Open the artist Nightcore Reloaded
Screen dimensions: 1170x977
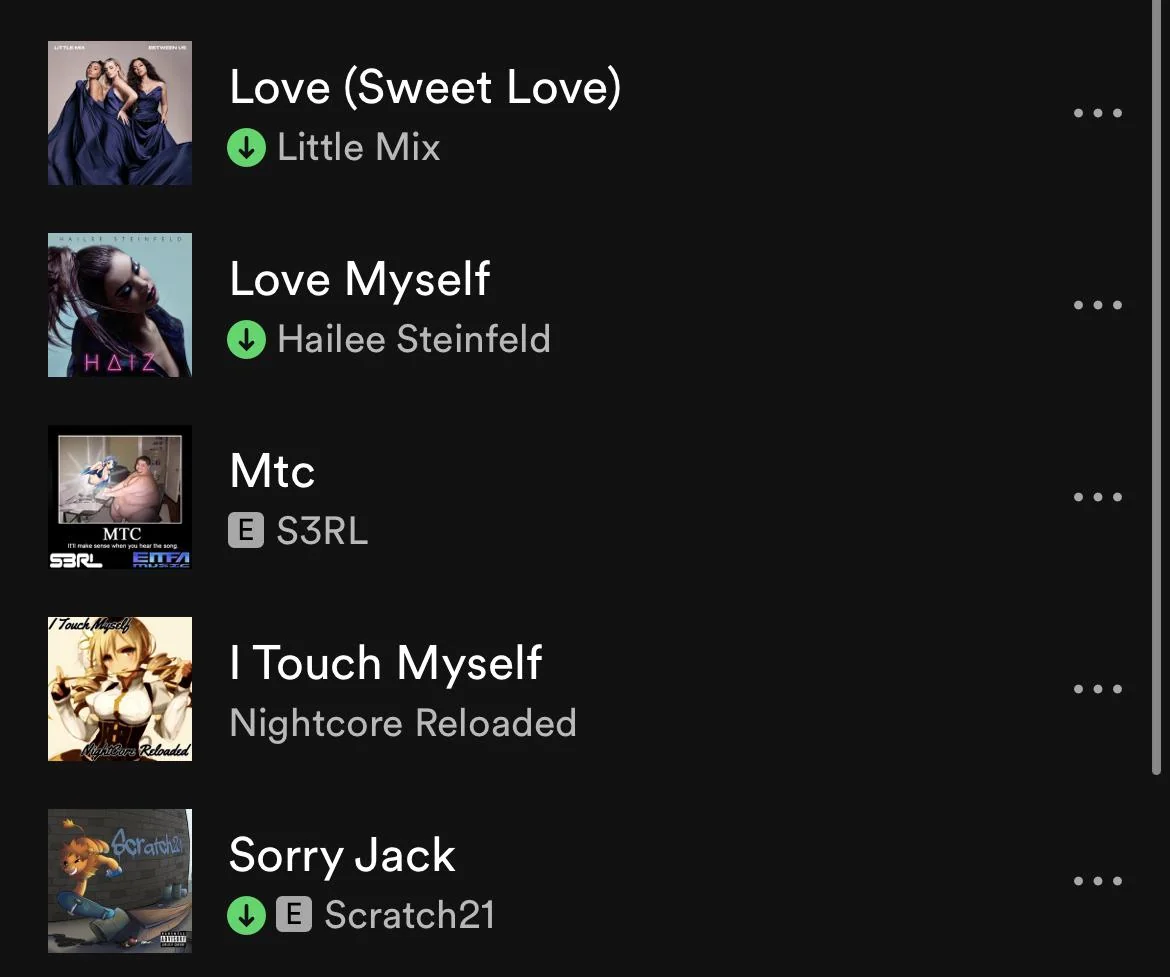click(402, 722)
